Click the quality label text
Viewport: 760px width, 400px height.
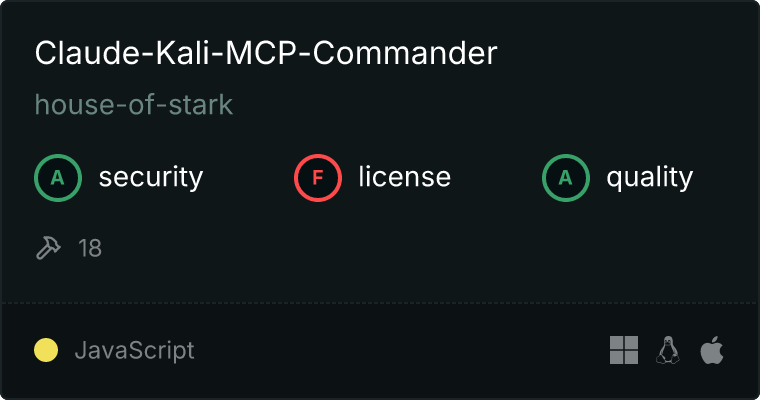(649, 178)
